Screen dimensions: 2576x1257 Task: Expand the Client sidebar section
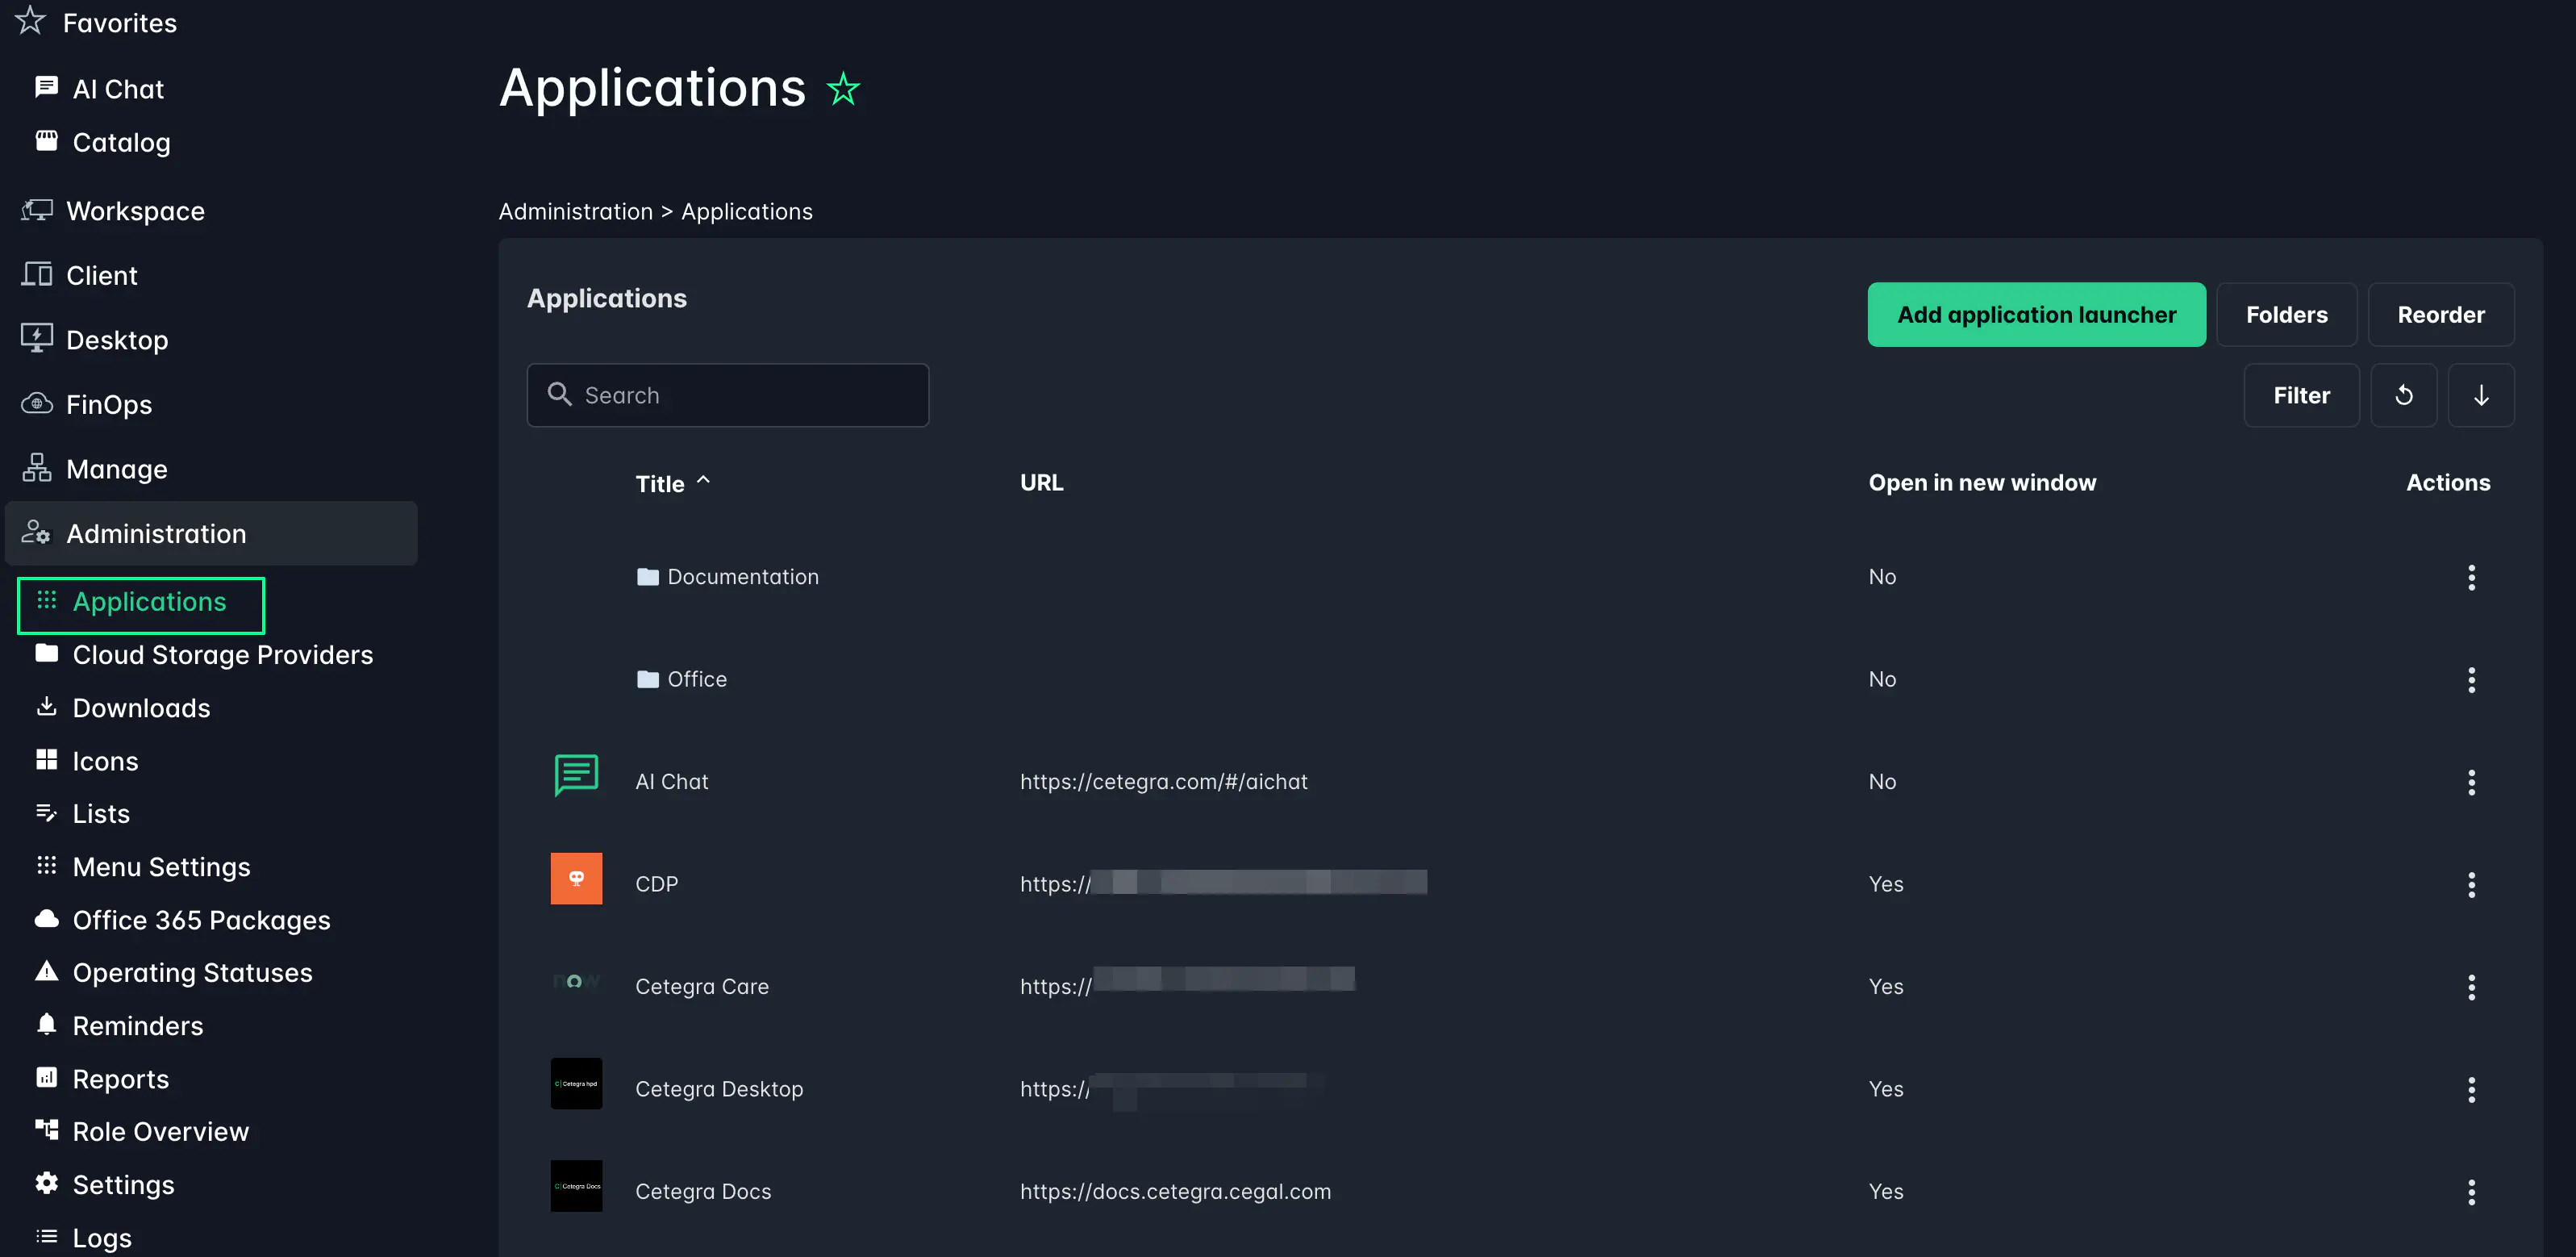click(x=101, y=275)
